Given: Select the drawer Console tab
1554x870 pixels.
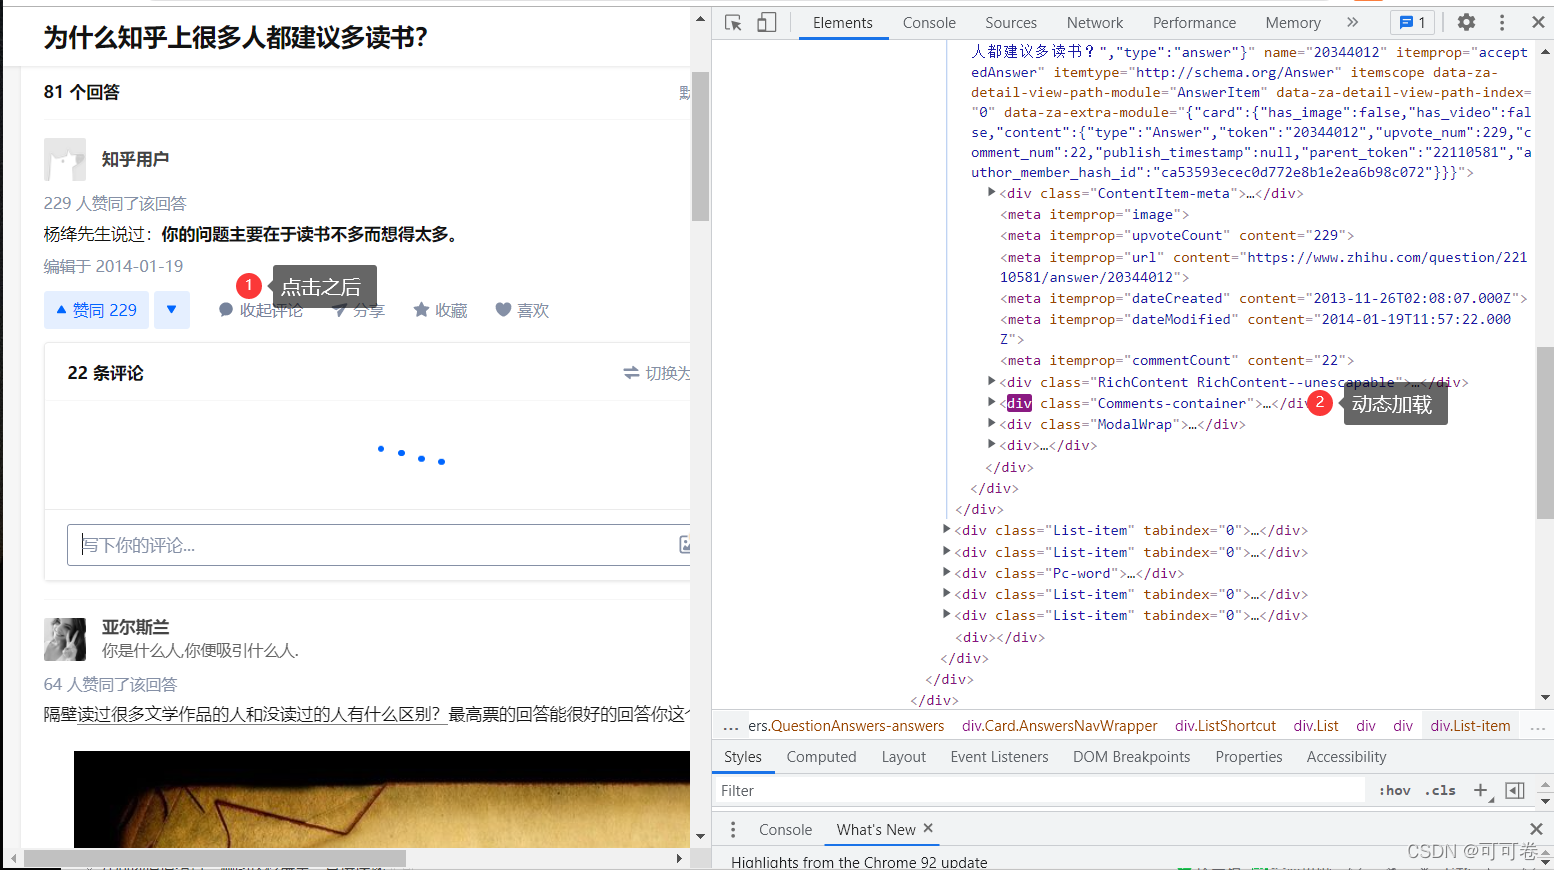Looking at the screenshot, I should pos(785,830).
